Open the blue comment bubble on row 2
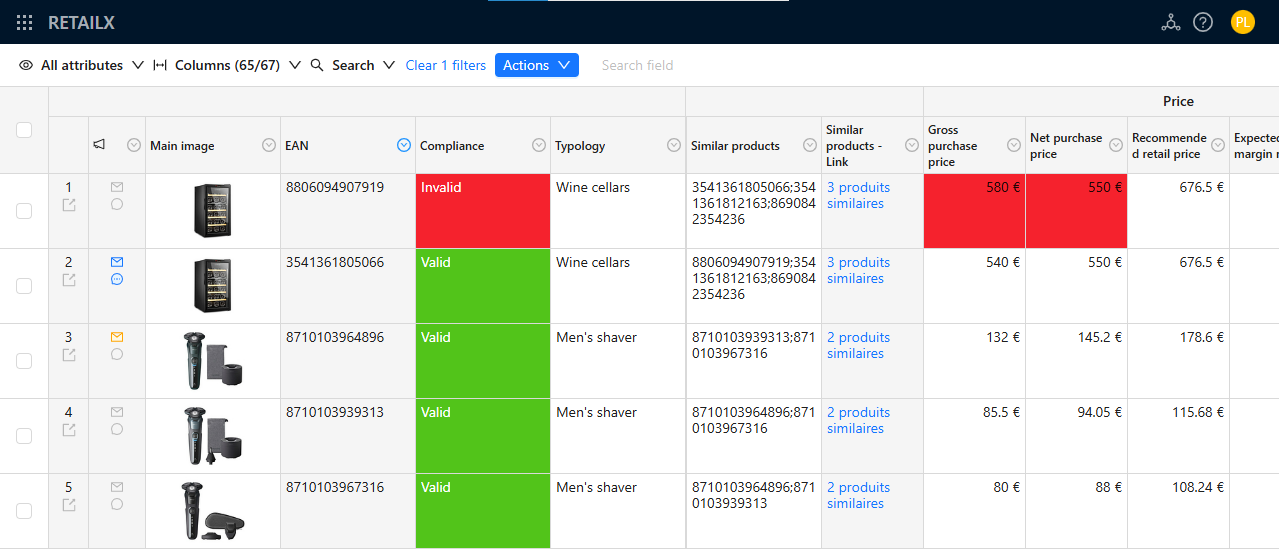Image resolution: width=1279 pixels, height=551 pixels. pyautogui.click(x=117, y=279)
